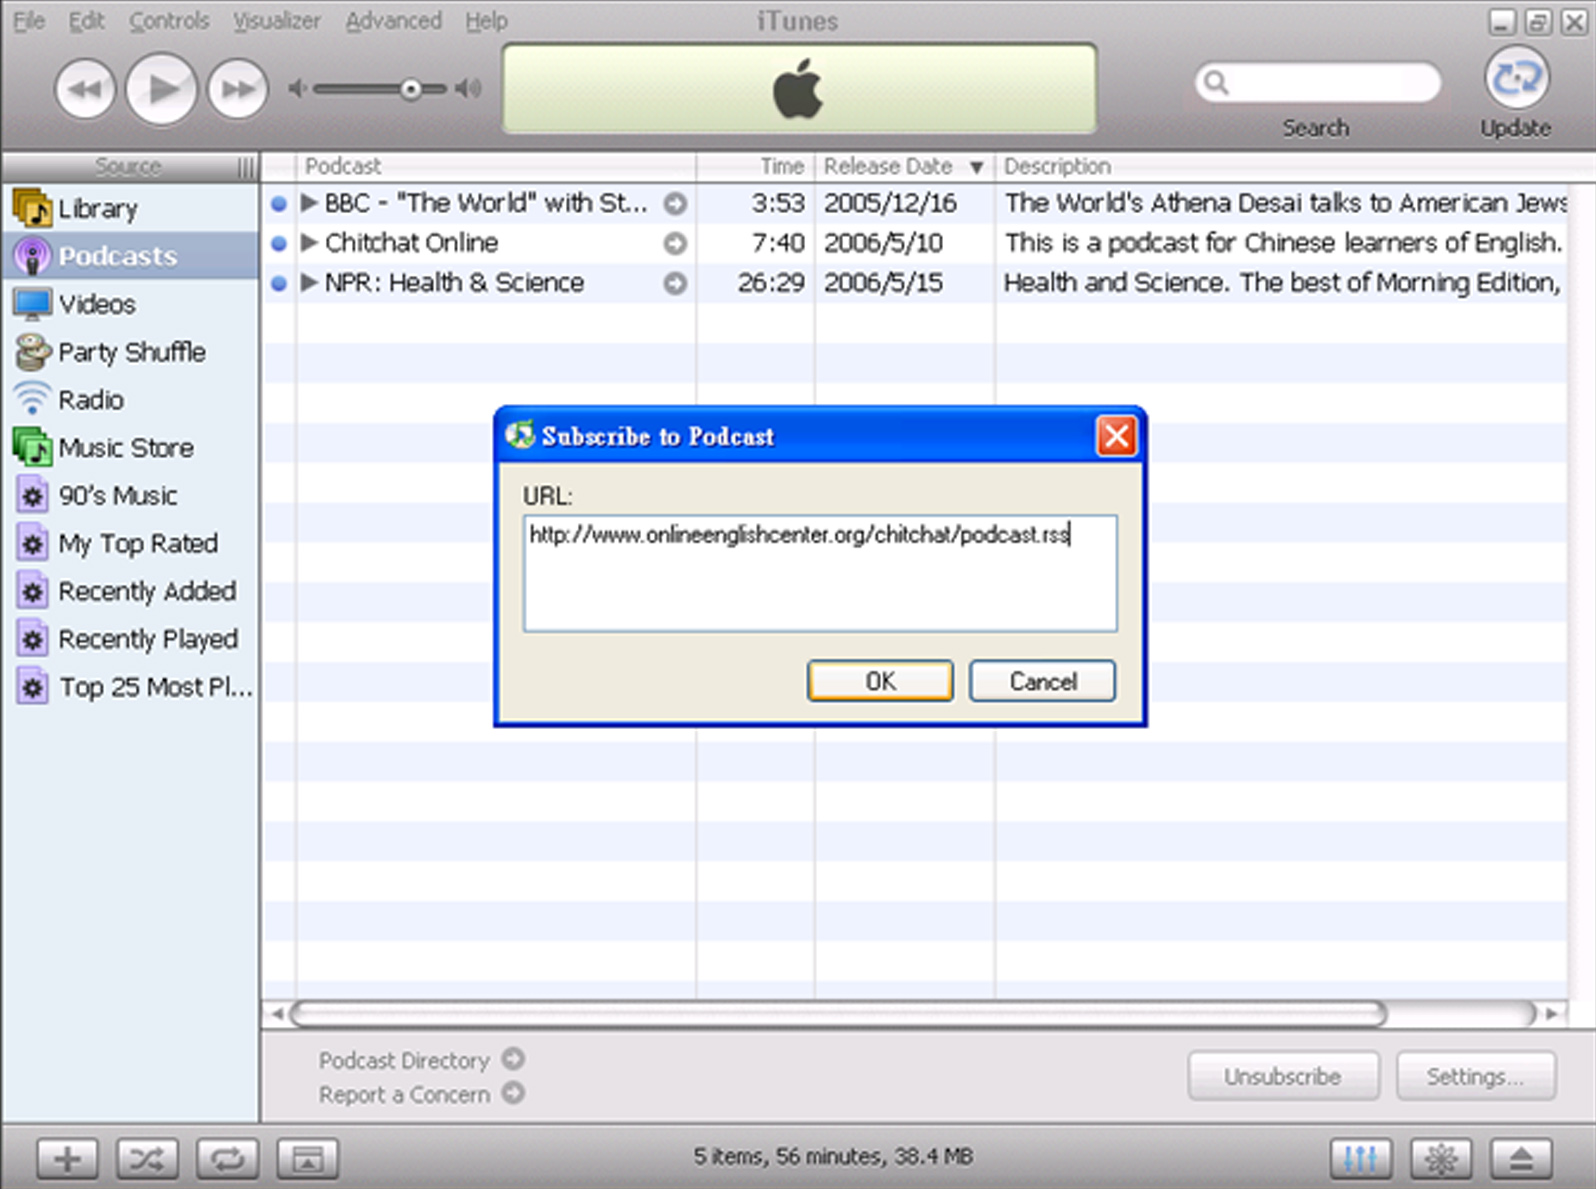Expand the NPR: Health & Science podcast

pos(309,283)
